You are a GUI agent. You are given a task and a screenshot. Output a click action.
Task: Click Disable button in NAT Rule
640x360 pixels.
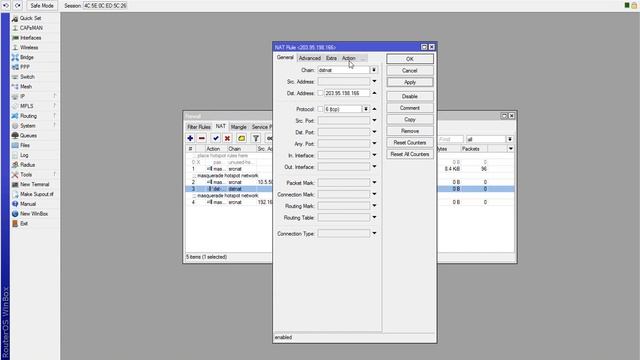[x=410, y=97]
